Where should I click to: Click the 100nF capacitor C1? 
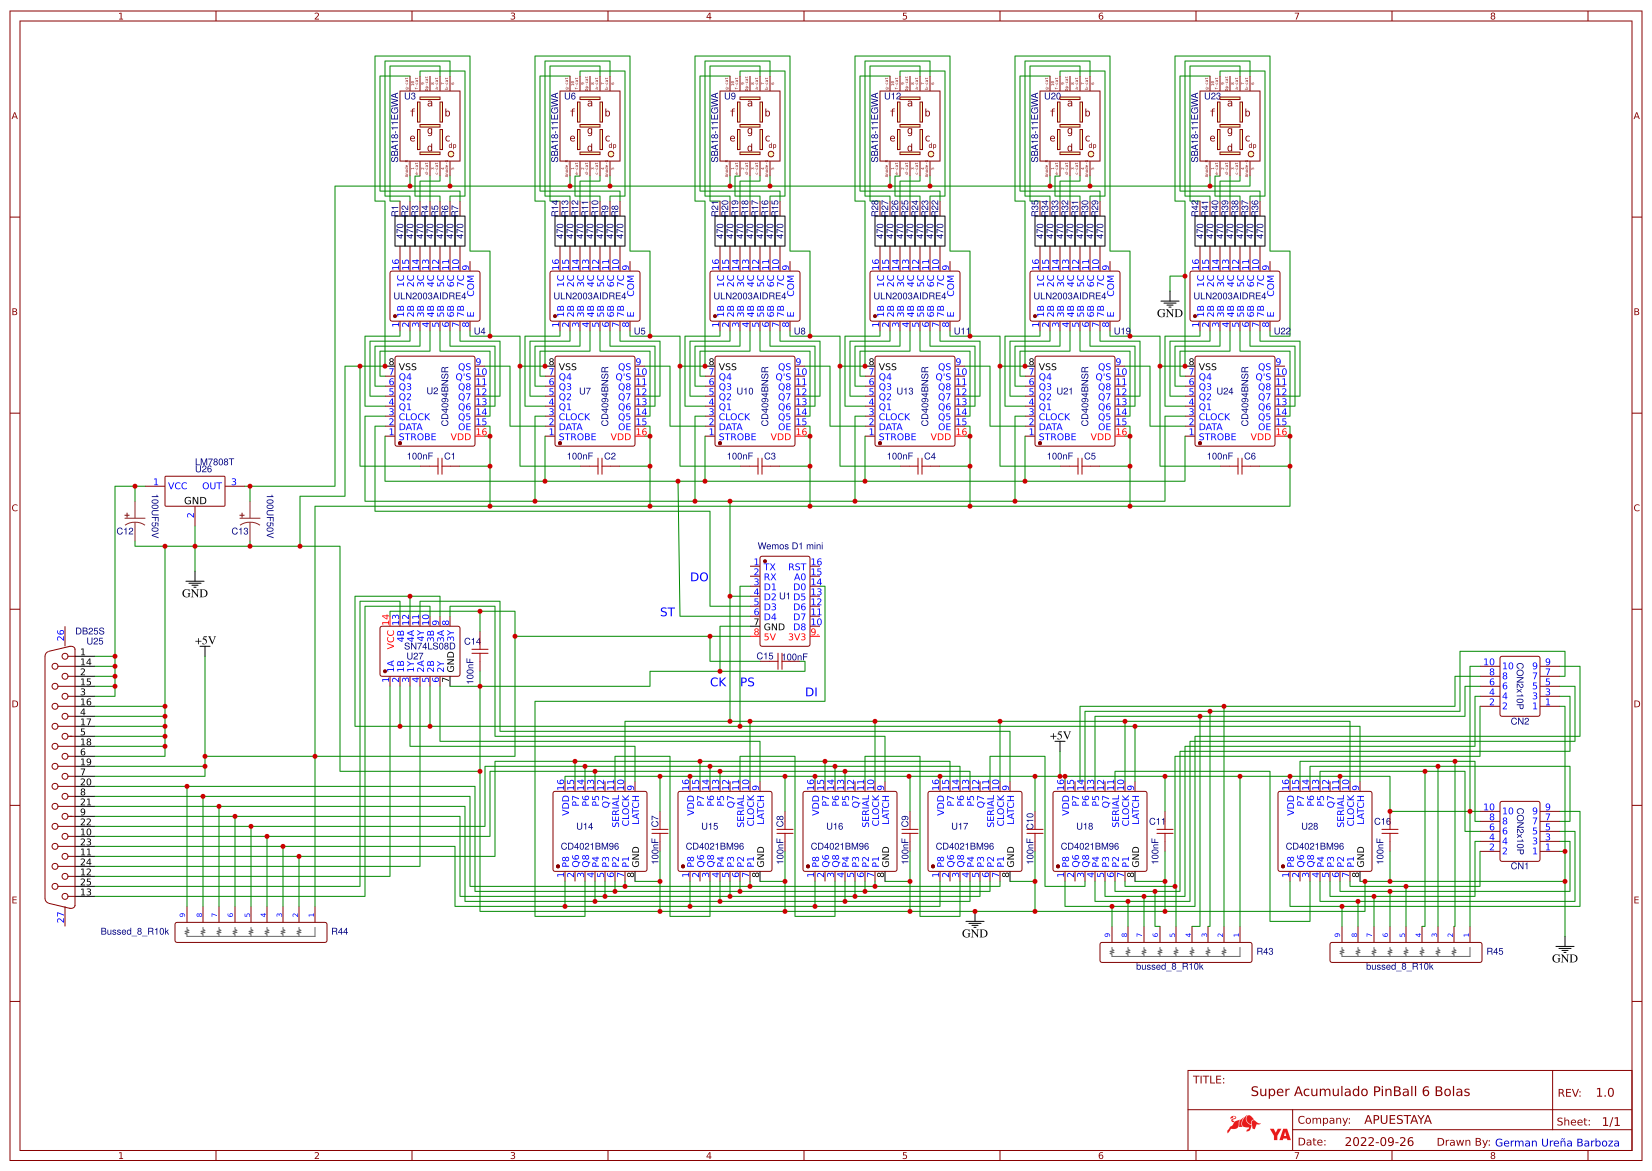tap(440, 466)
